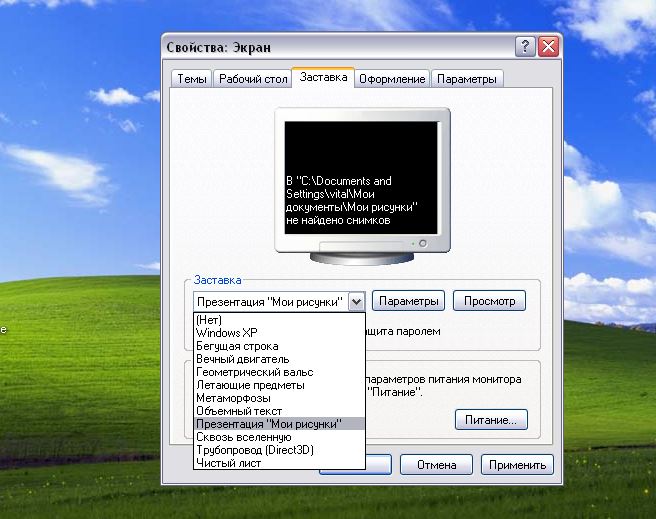Click the Отмена button
This screenshot has width=656, height=519.
436,465
